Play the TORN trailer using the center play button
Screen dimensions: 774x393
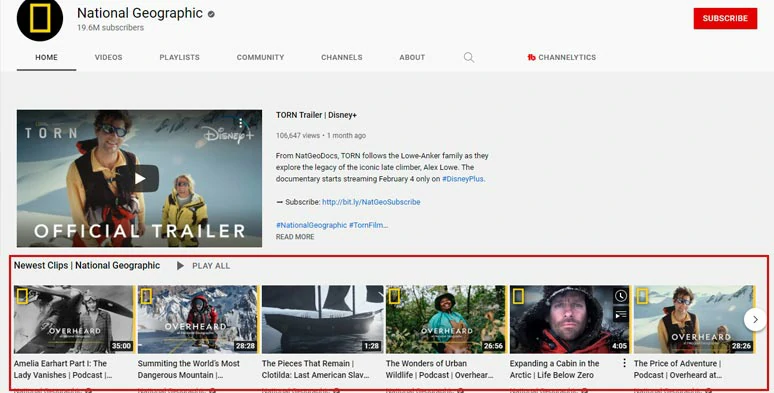(x=140, y=178)
